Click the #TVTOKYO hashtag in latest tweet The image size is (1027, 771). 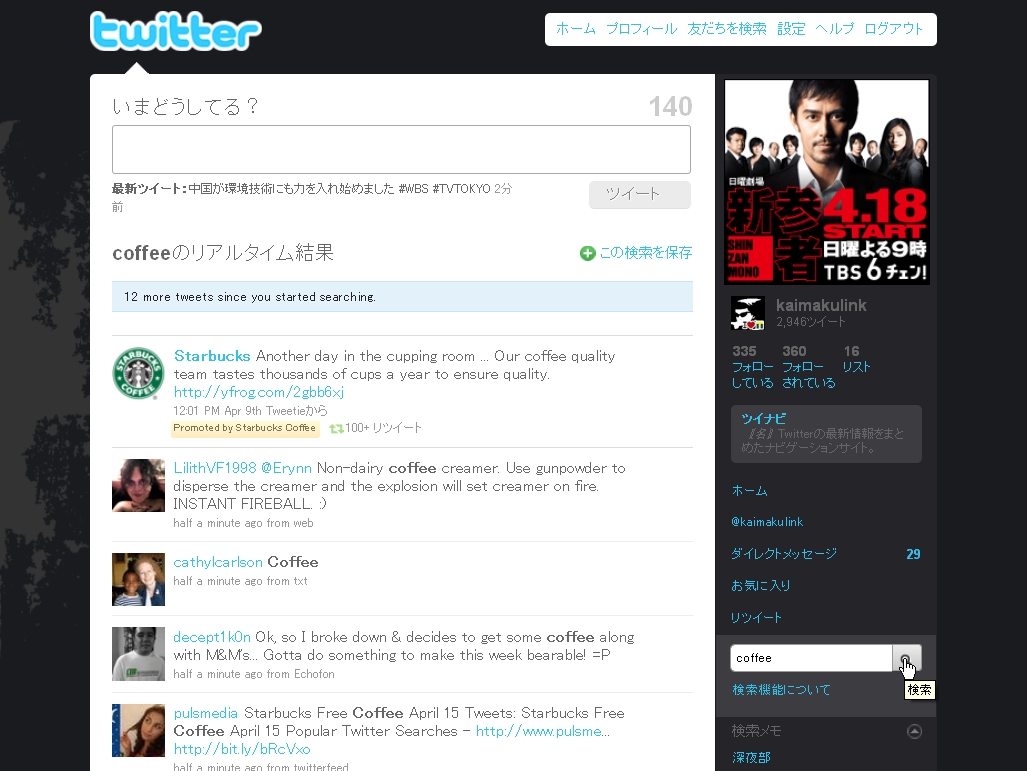pos(461,189)
